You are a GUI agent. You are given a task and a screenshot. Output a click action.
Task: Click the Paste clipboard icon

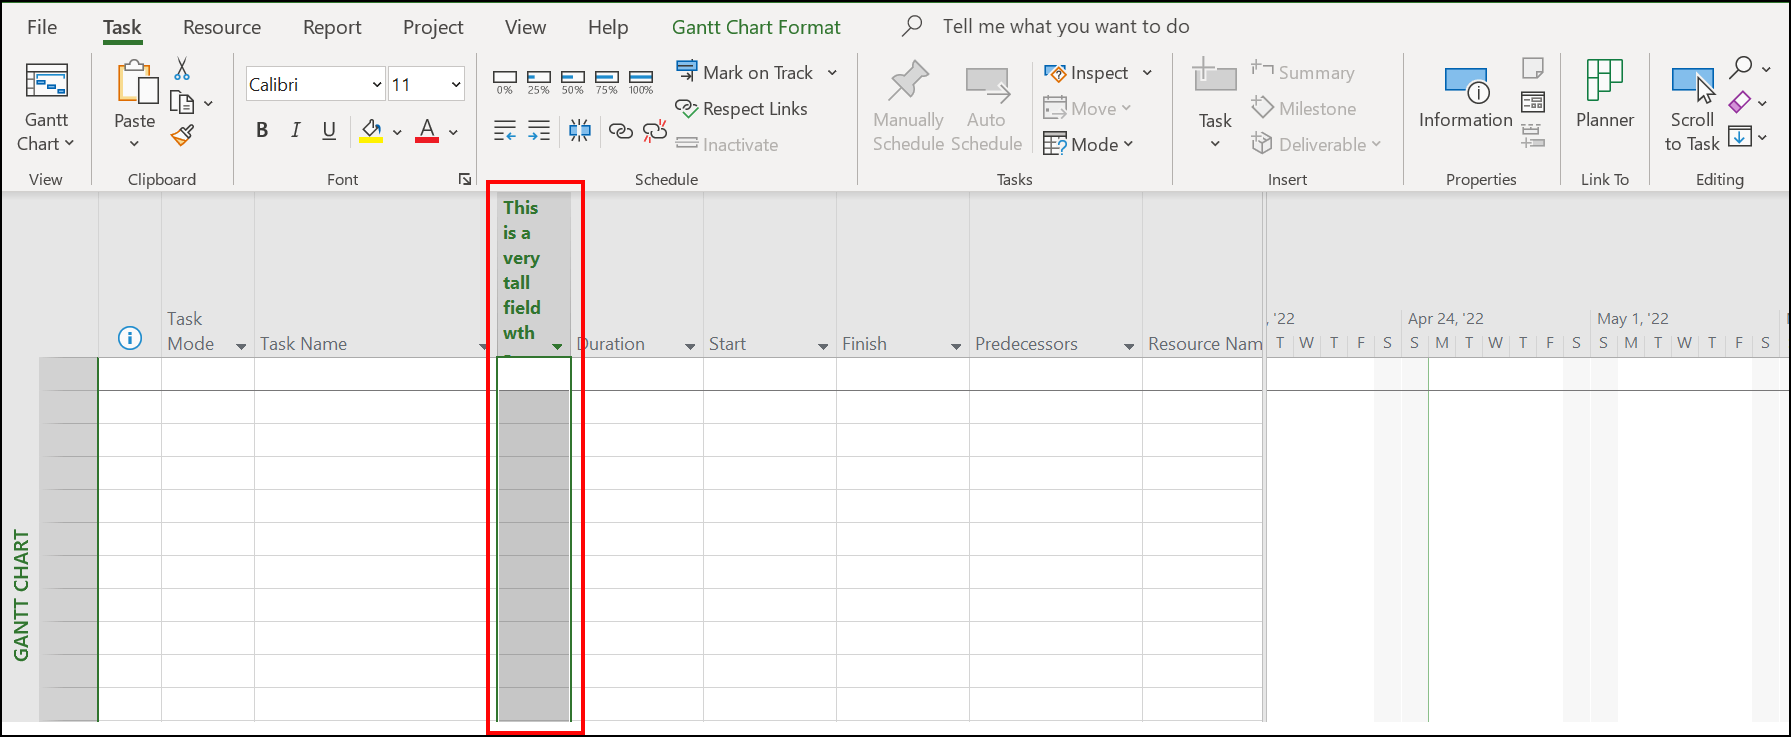click(x=137, y=82)
